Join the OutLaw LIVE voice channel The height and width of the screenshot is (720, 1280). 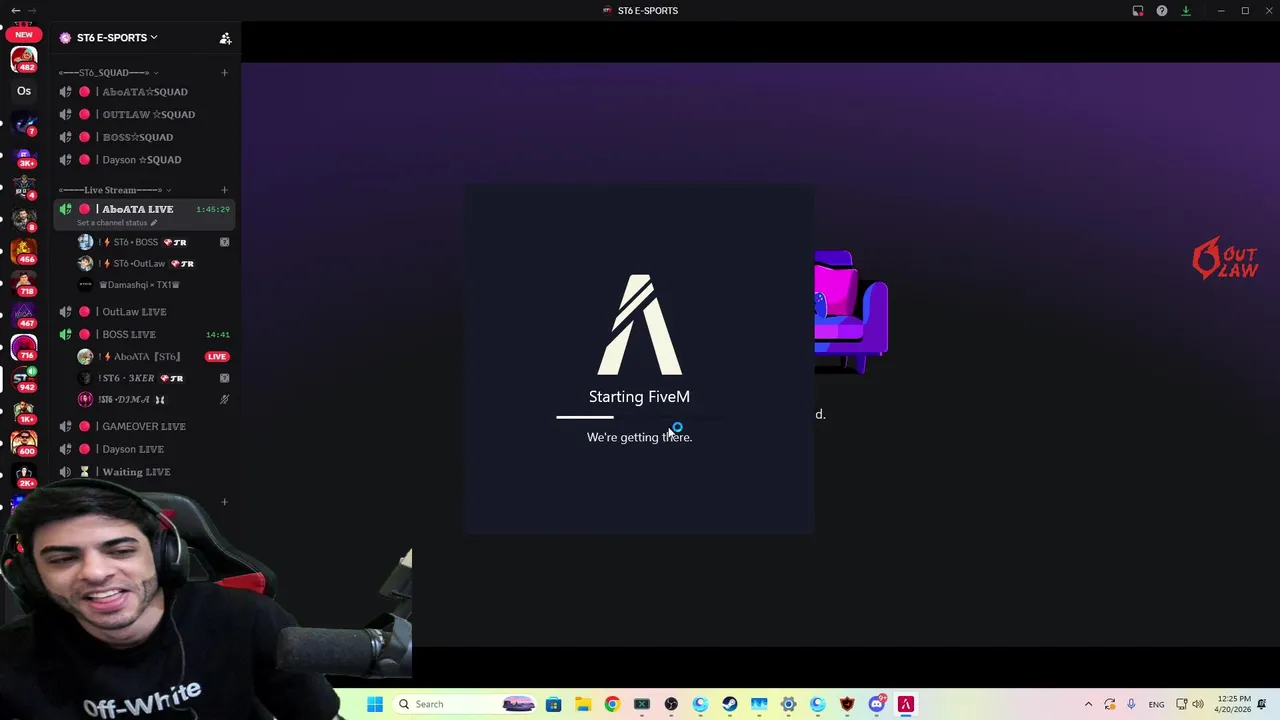click(144, 312)
